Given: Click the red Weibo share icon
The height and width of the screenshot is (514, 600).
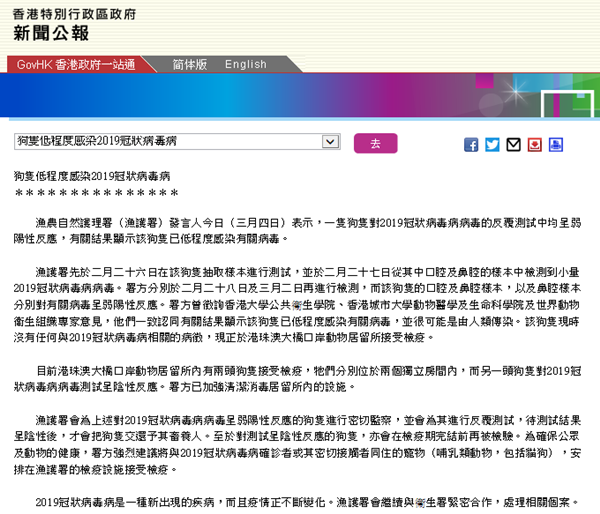Looking at the screenshot, I should click(534, 144).
